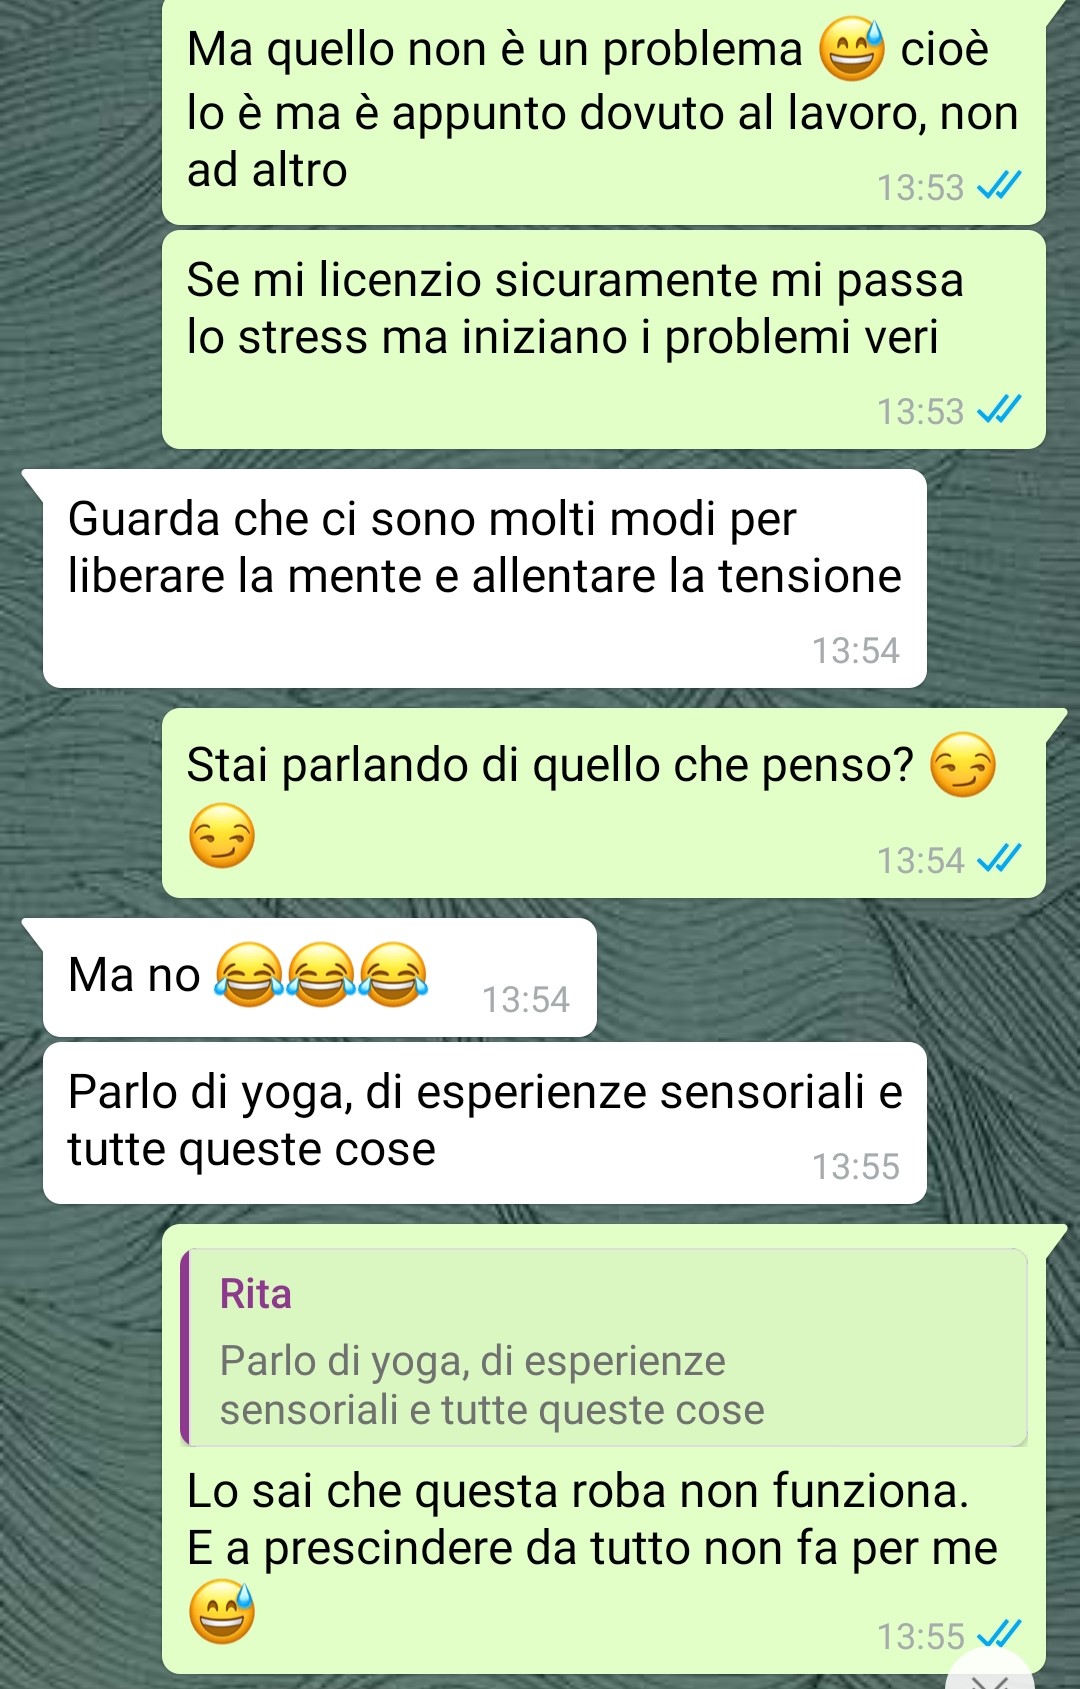Tap the sweat-smile emoji after 'problema'

click(852, 50)
